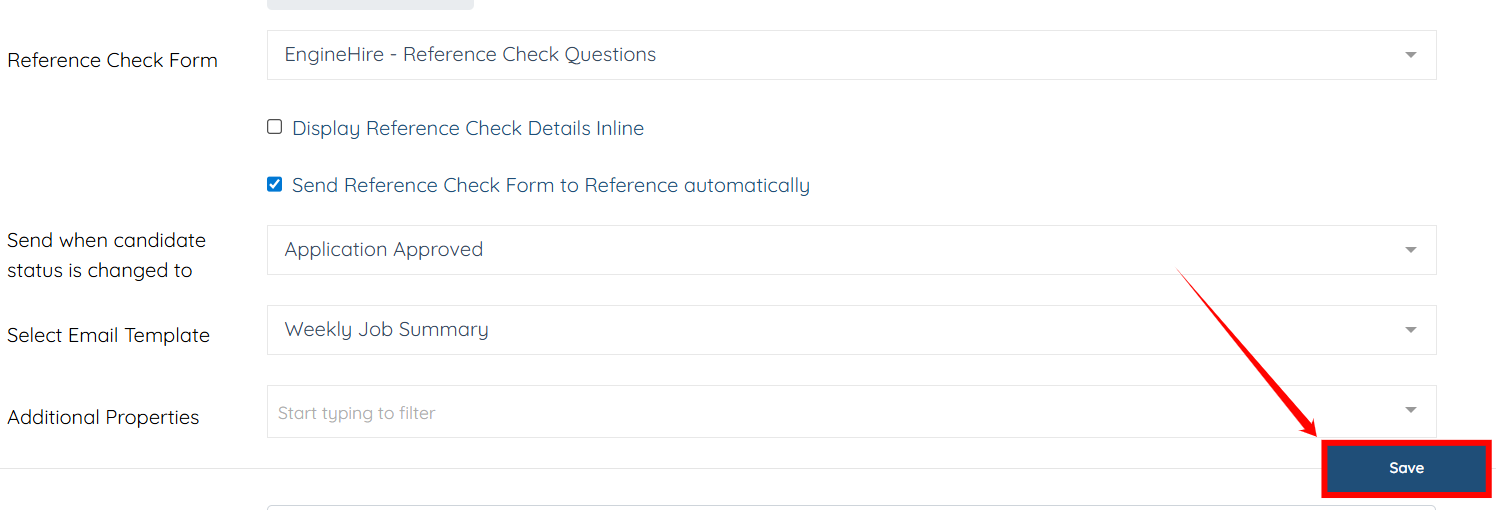Click the Select Email Template label
The image size is (1508, 510).
[x=108, y=336]
